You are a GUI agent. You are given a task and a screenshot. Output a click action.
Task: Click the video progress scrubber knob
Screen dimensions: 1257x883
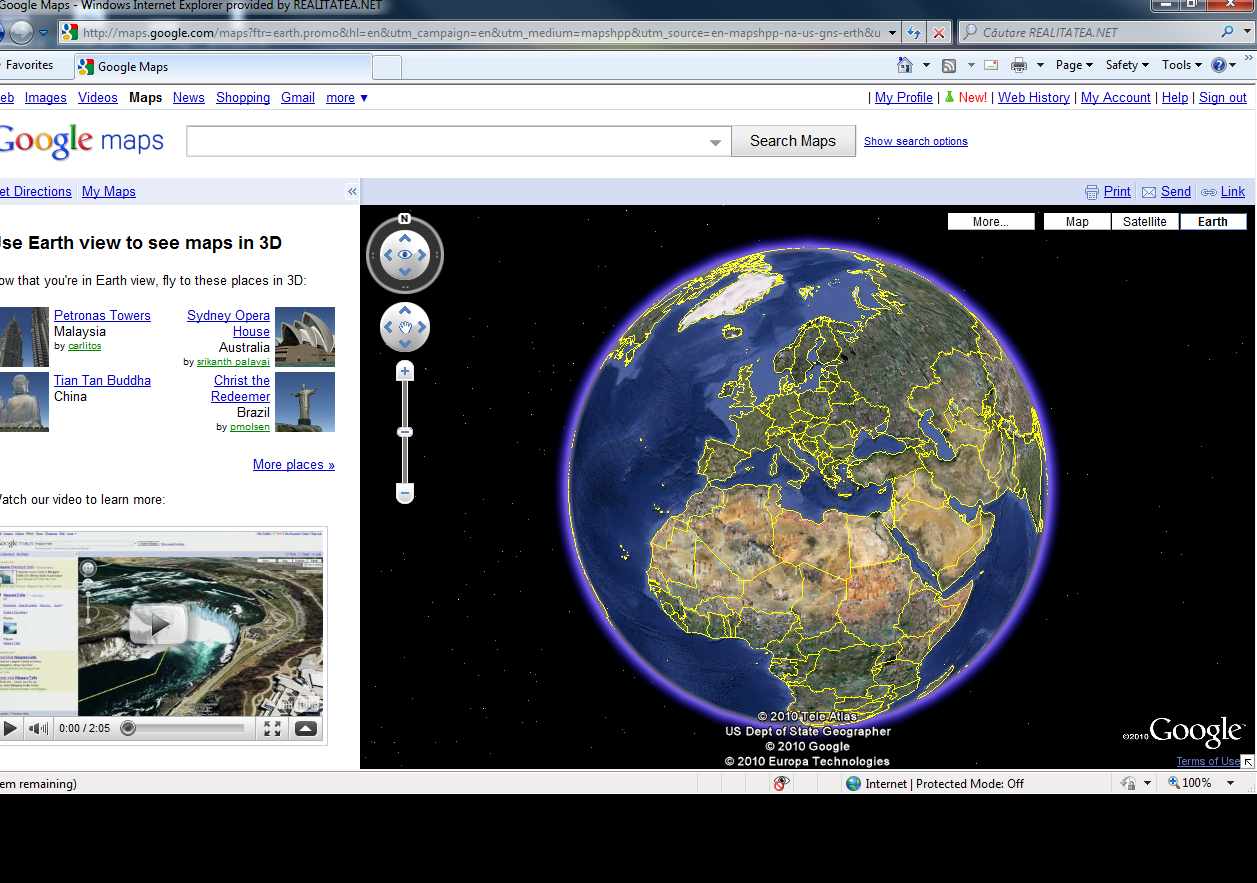(x=128, y=728)
